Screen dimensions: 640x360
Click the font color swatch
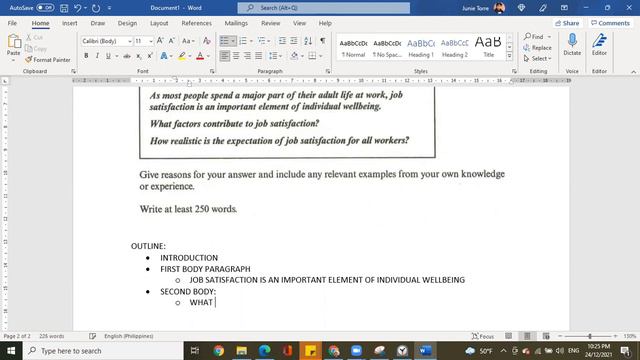tap(200, 56)
